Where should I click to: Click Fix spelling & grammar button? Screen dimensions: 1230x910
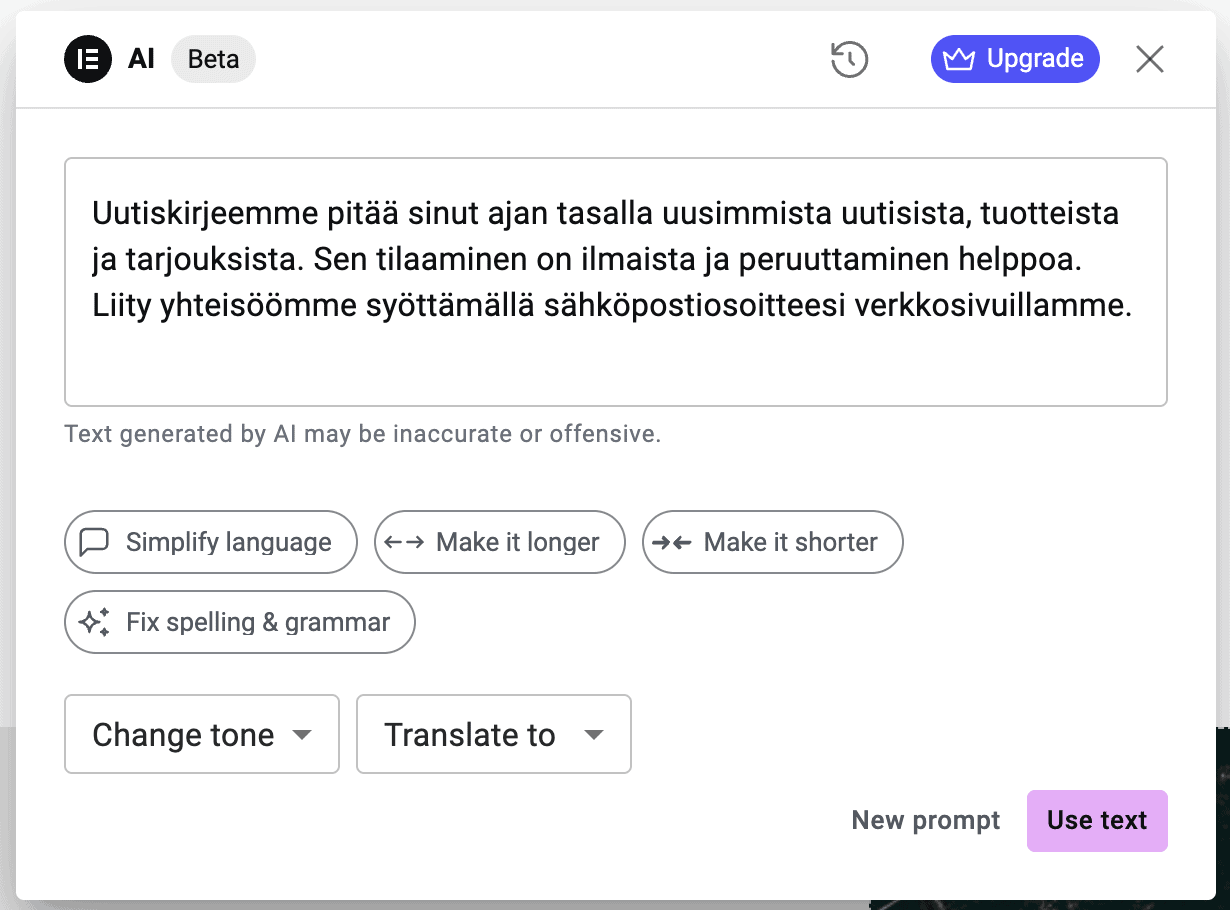(x=240, y=622)
